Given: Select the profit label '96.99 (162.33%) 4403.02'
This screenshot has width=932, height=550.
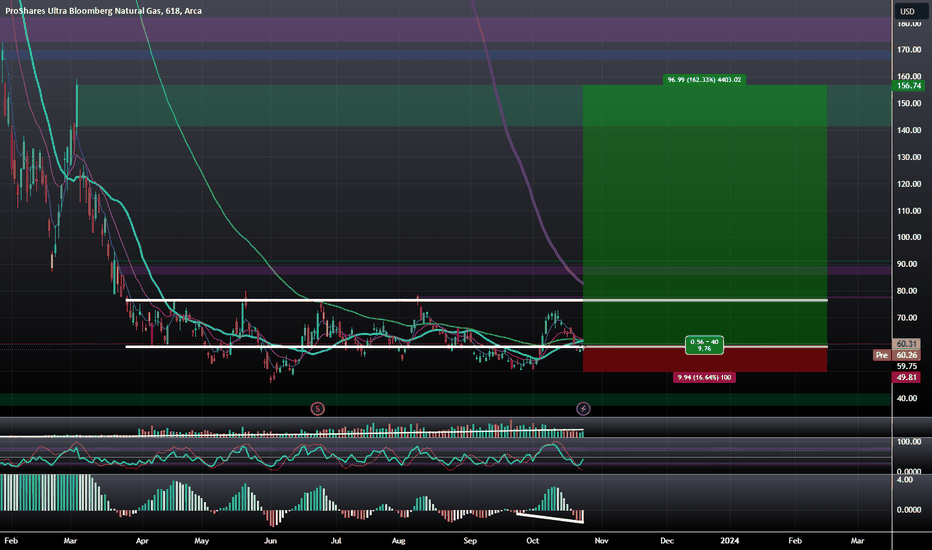Looking at the screenshot, I should click(704, 80).
